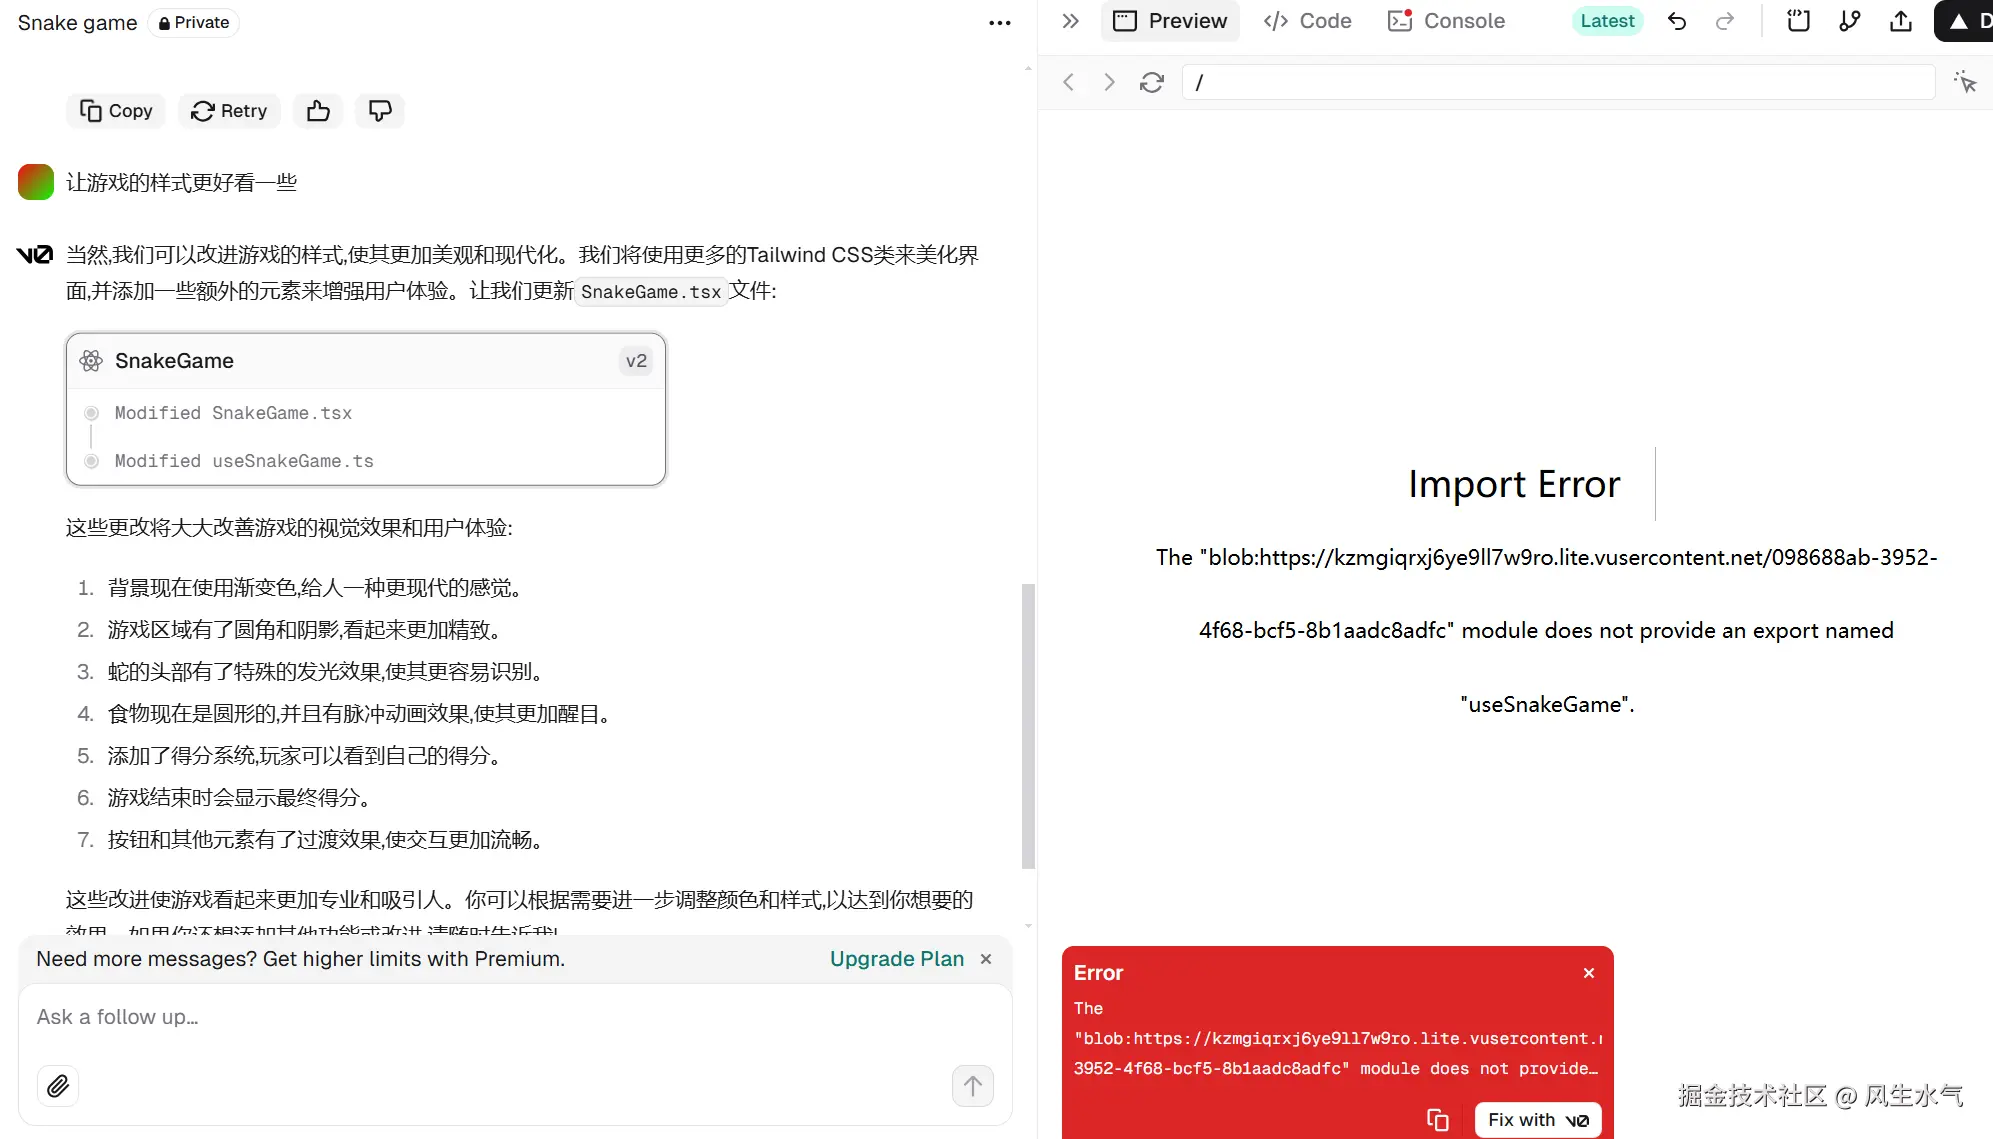Click the undo arrow in the preview toolbar
This screenshot has width=1993, height=1139.
click(x=1677, y=21)
